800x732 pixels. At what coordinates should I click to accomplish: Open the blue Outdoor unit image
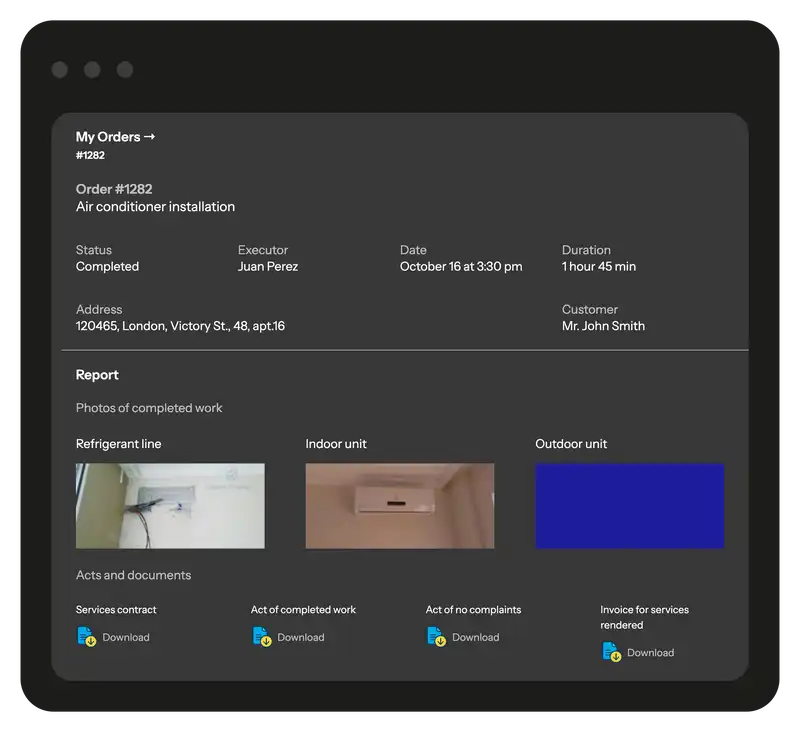(629, 506)
